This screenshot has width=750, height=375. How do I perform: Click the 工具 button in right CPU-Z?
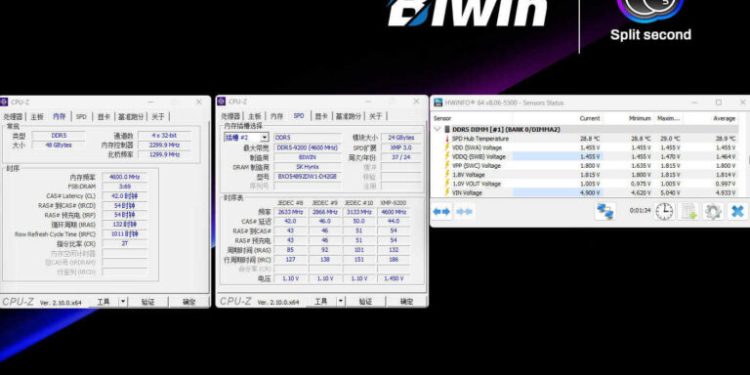click(x=320, y=301)
